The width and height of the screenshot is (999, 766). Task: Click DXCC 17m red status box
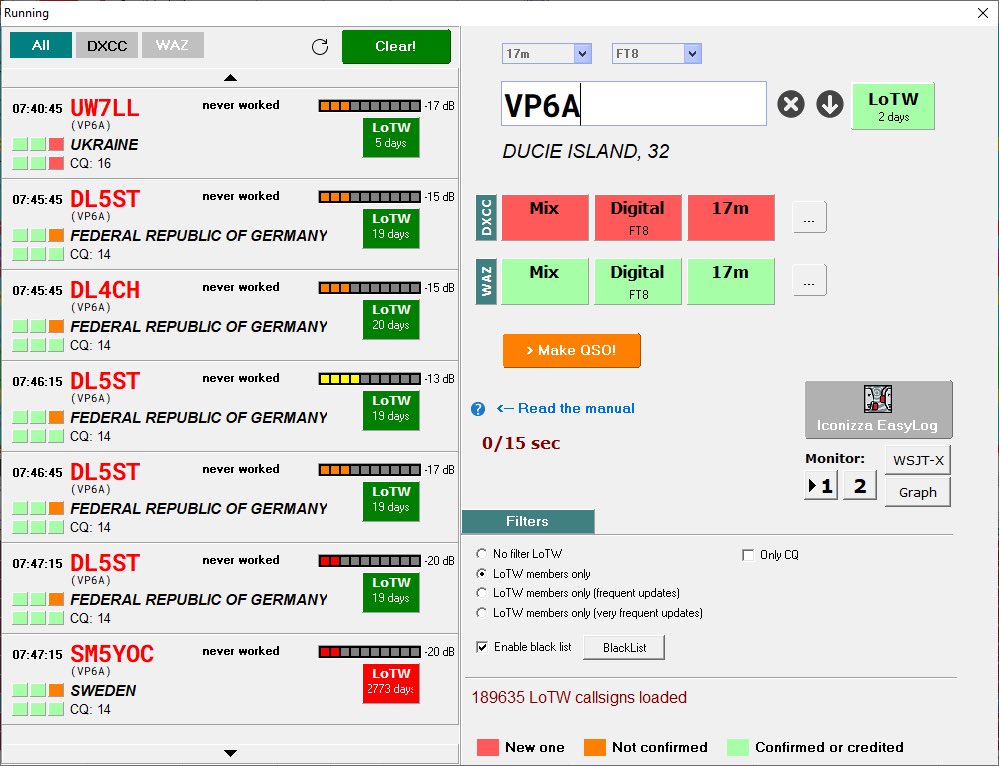point(731,218)
